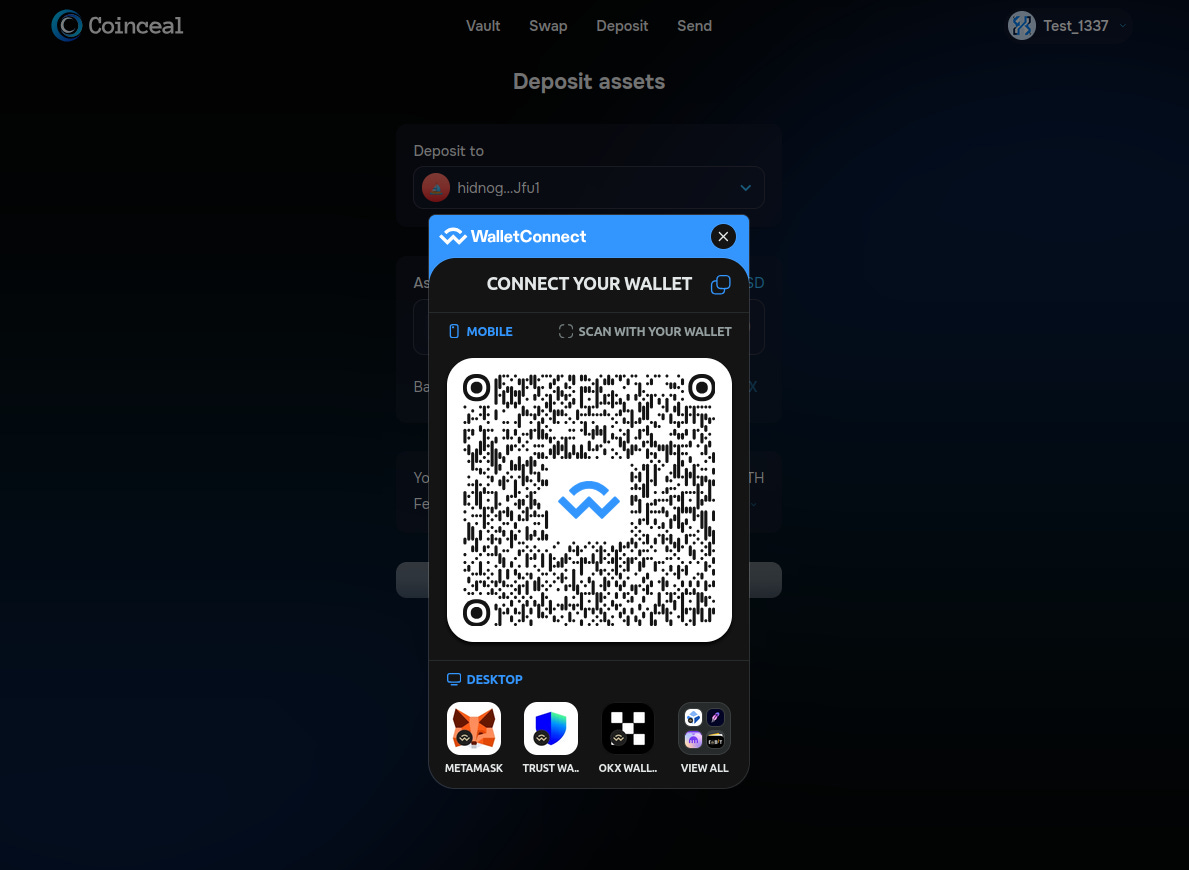This screenshot has width=1189, height=870.
Task: Click the WalletConnect QR code
Action: [589, 500]
